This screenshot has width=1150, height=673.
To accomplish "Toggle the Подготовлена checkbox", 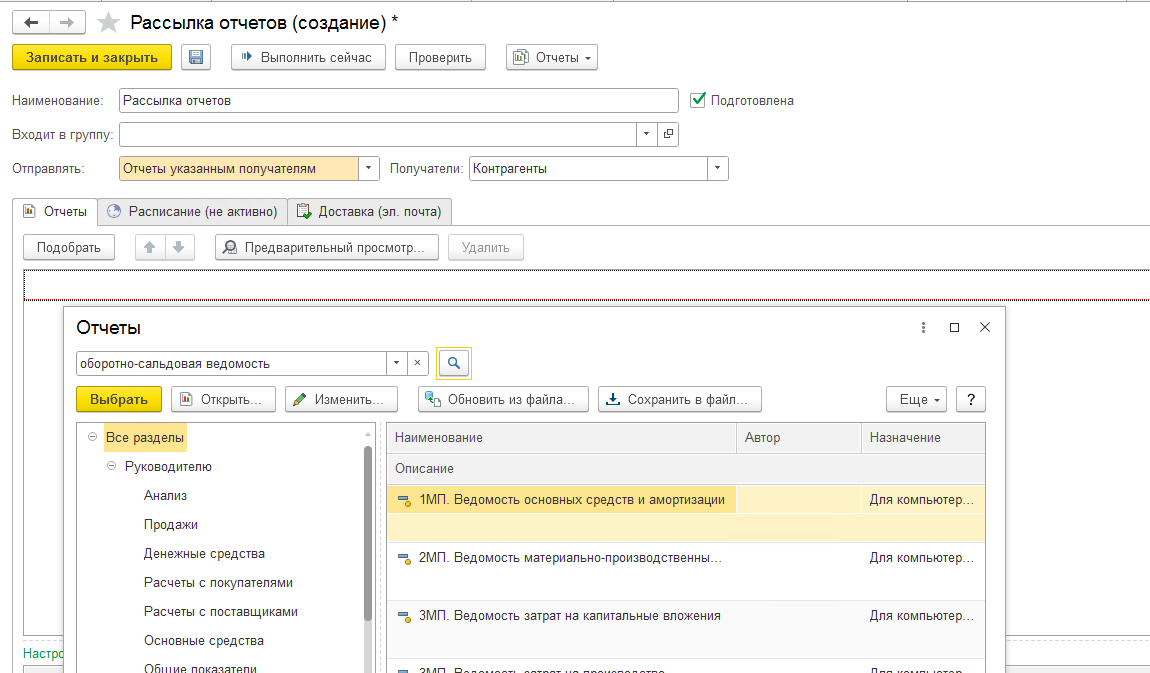I will click(698, 100).
